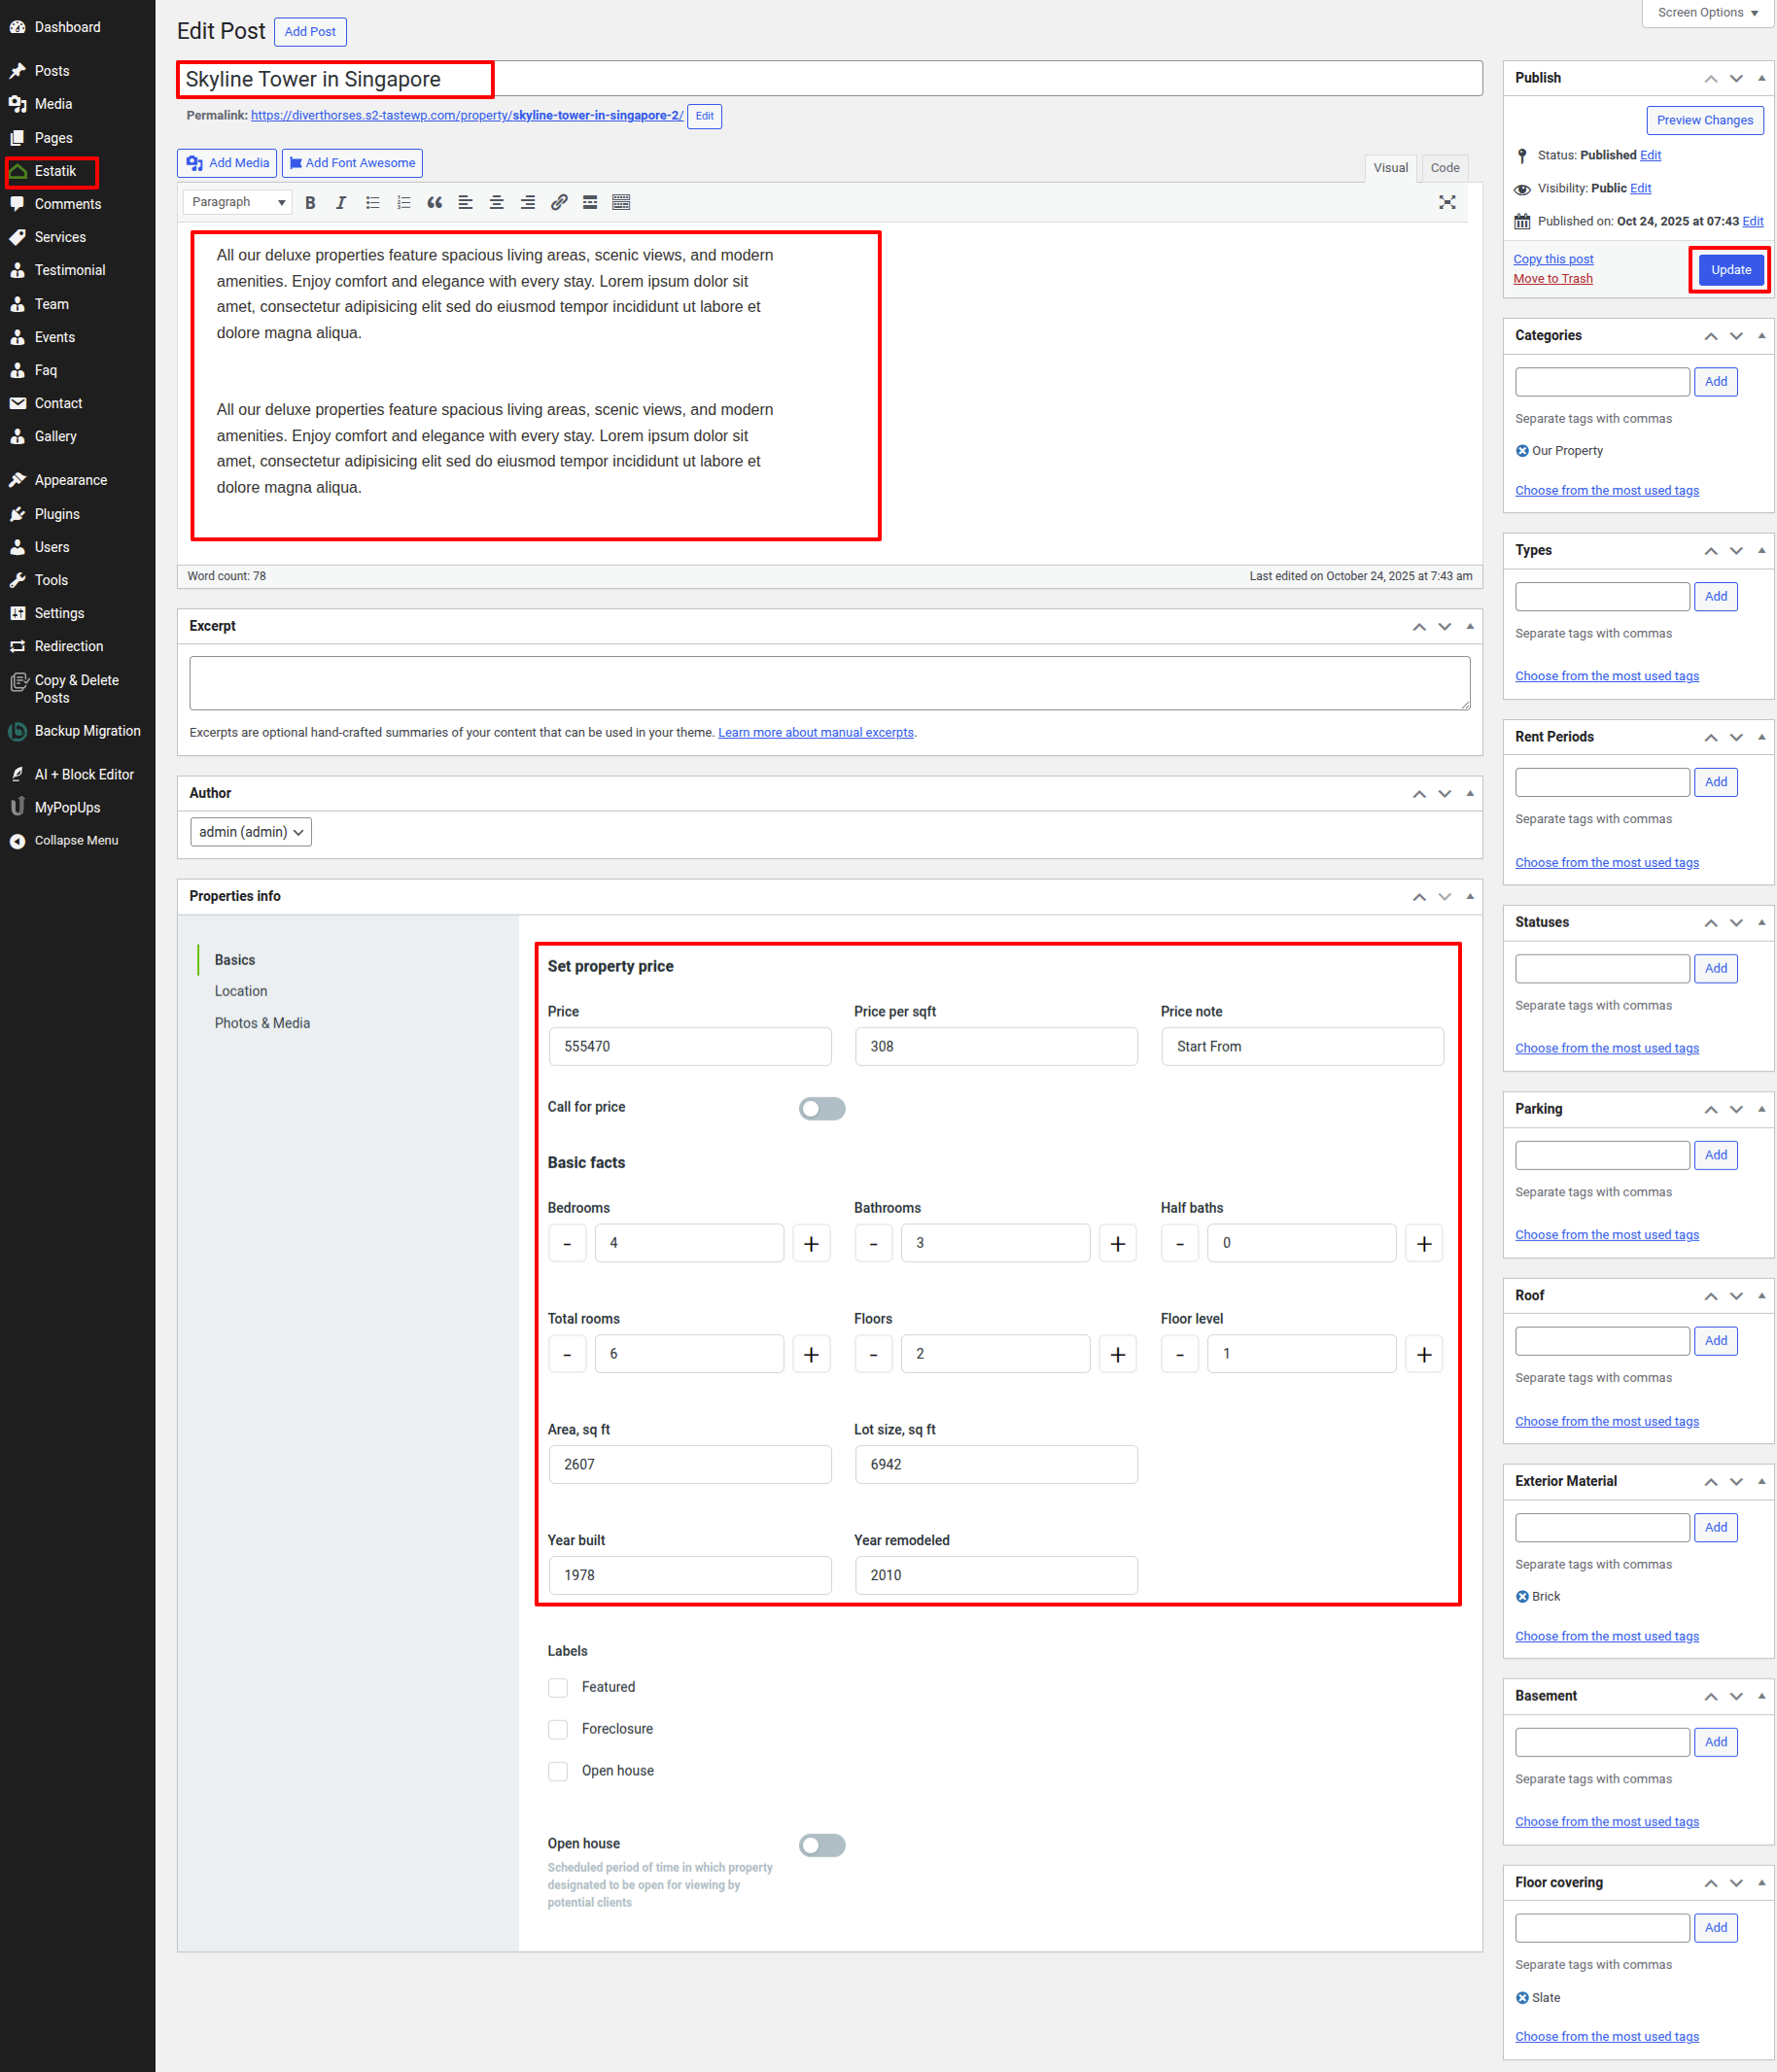The image size is (1777, 2072).
Task: Toggle bold formatting in the editor toolbar
Action: coord(310,202)
